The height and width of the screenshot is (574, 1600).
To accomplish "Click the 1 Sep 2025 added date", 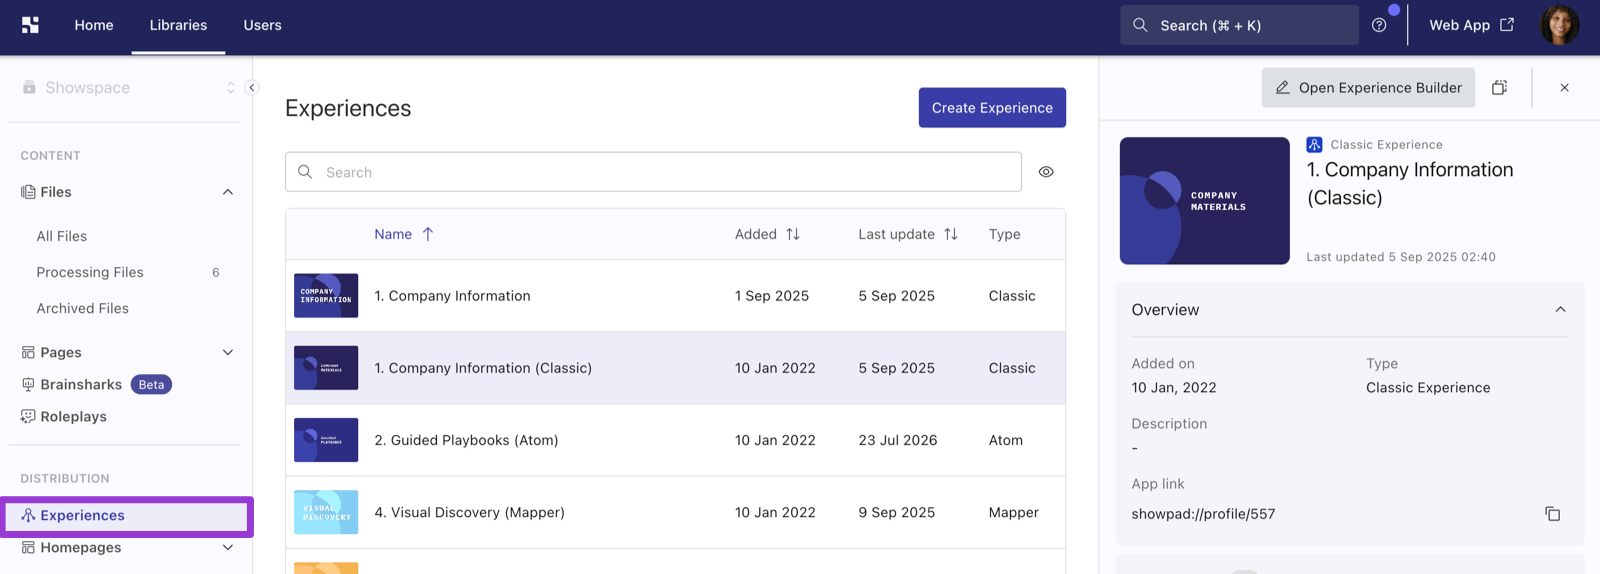I will pyautogui.click(x=772, y=296).
